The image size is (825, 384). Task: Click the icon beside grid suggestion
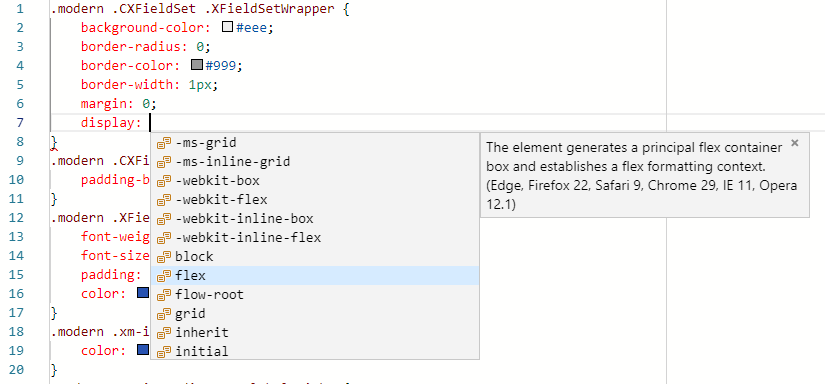[x=165, y=314]
